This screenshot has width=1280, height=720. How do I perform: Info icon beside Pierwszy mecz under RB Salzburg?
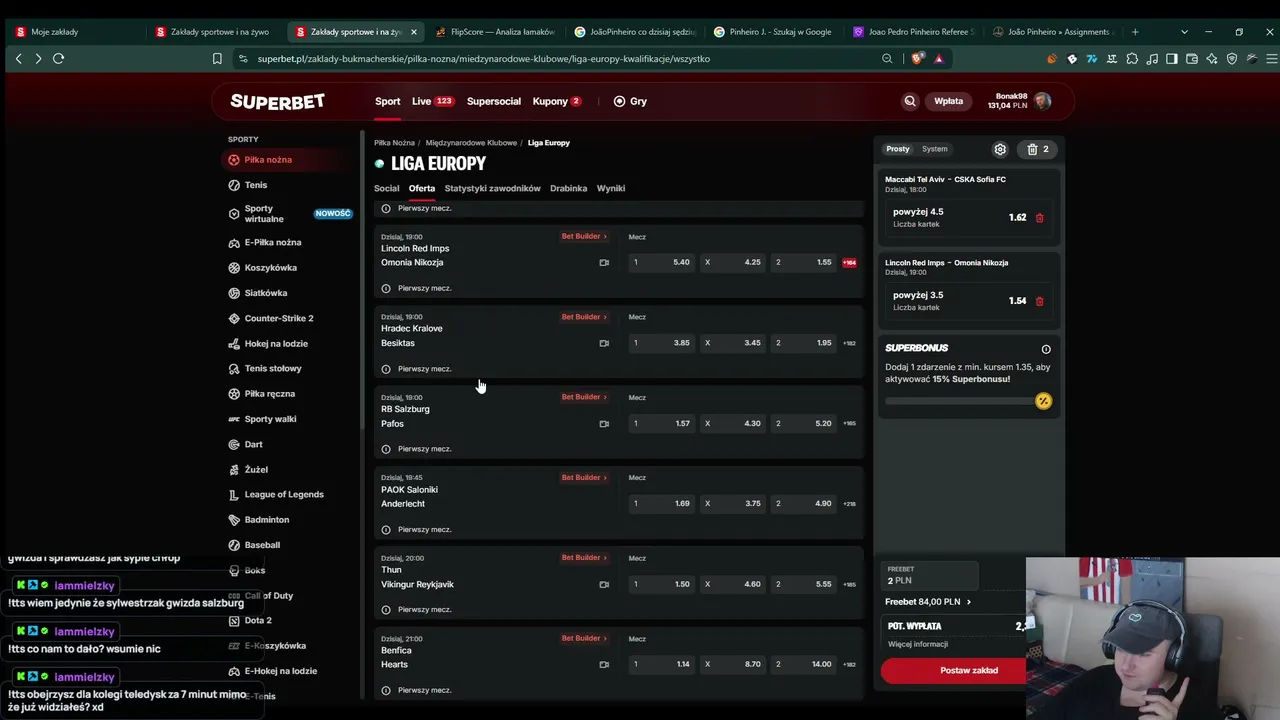coord(386,449)
